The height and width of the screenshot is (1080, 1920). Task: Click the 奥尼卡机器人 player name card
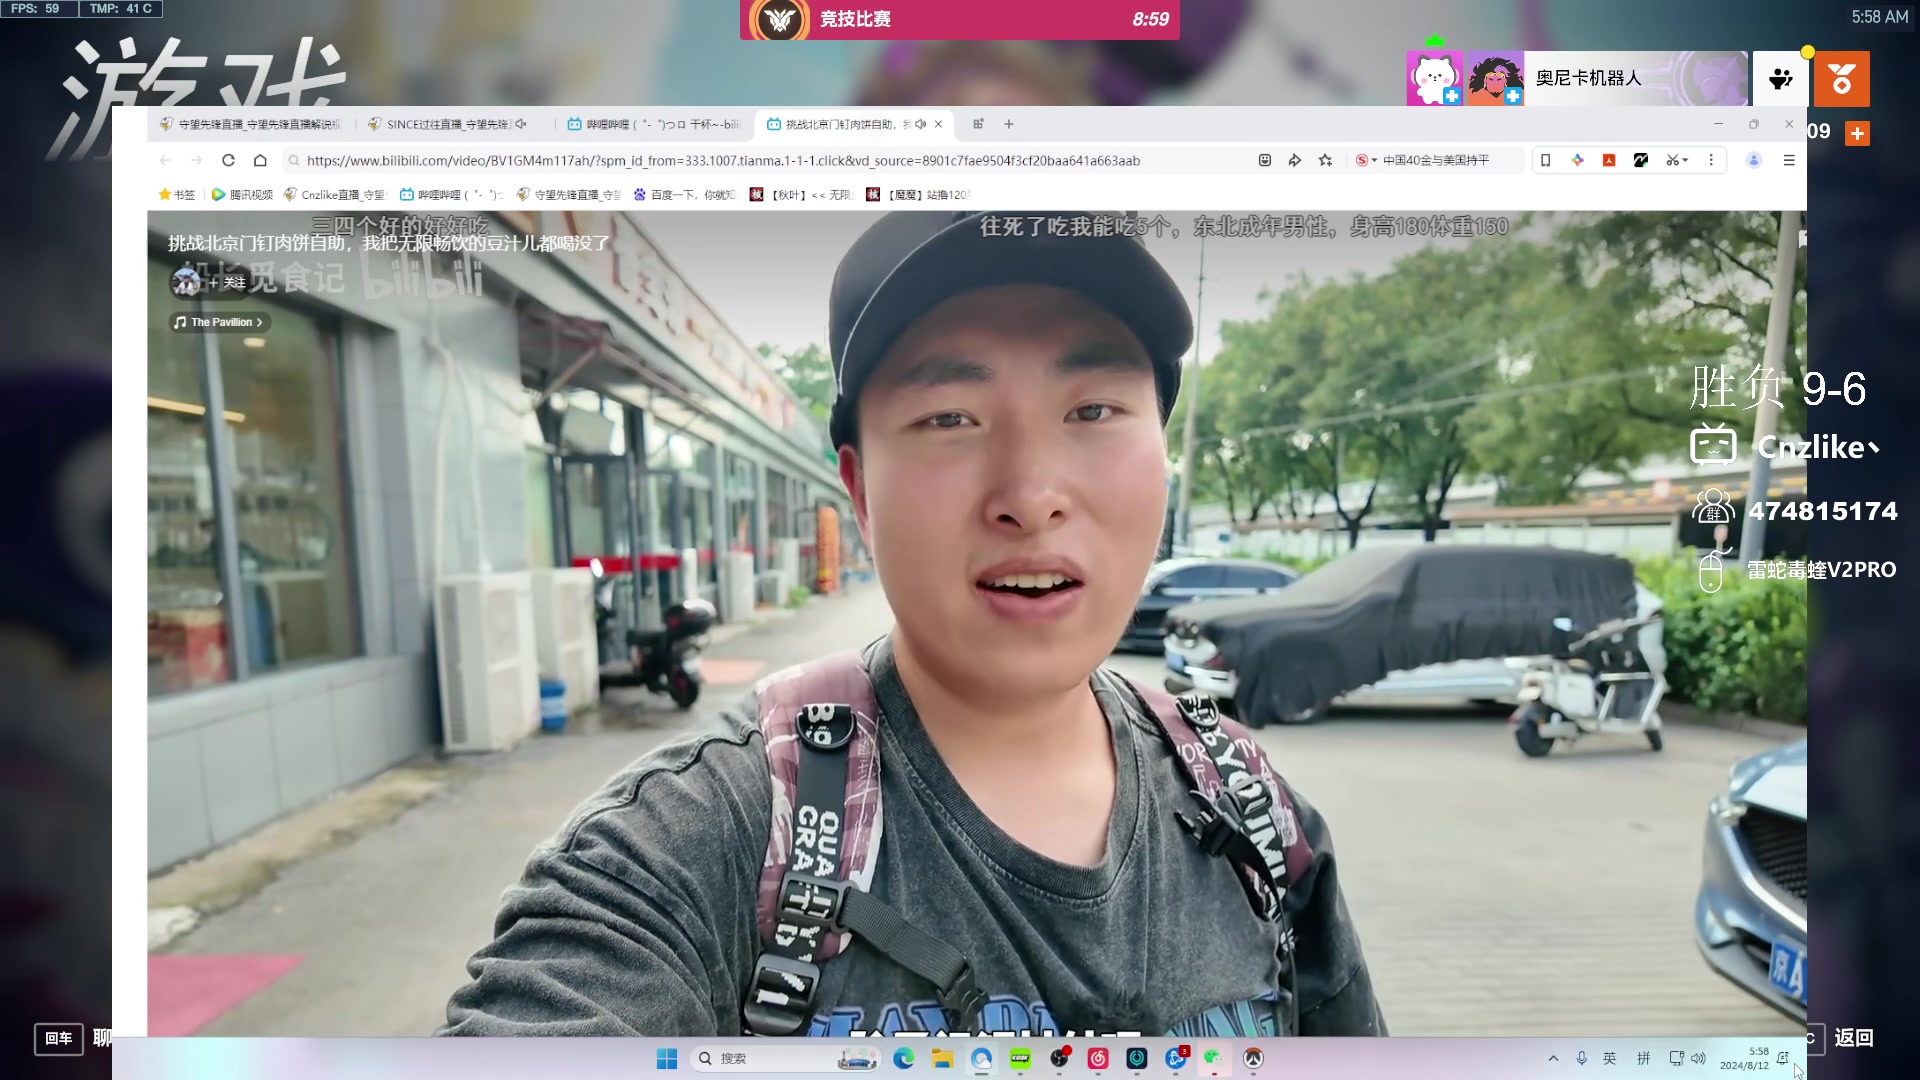(x=1636, y=78)
